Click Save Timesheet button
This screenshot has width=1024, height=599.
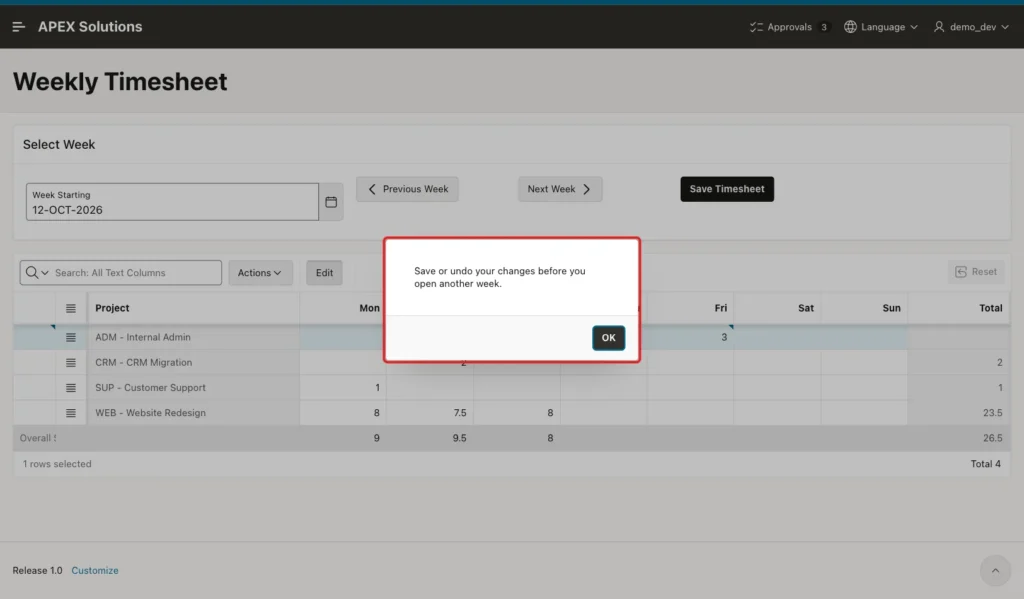727,189
